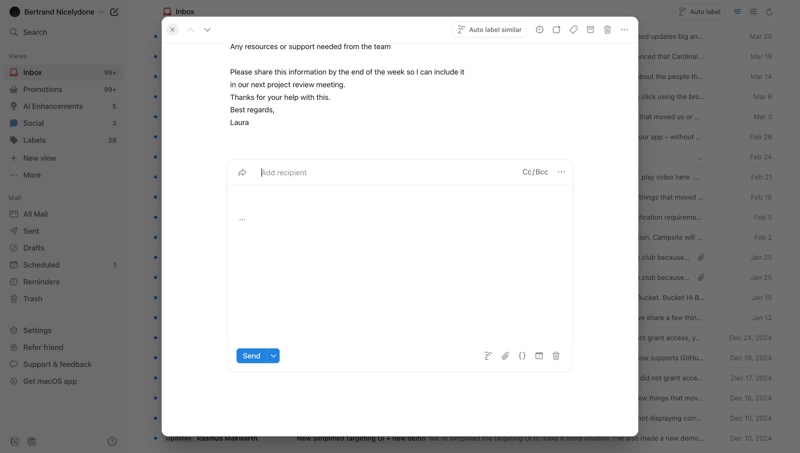Focus the Add recipient field
The height and width of the screenshot is (453, 800).
[x=388, y=172]
